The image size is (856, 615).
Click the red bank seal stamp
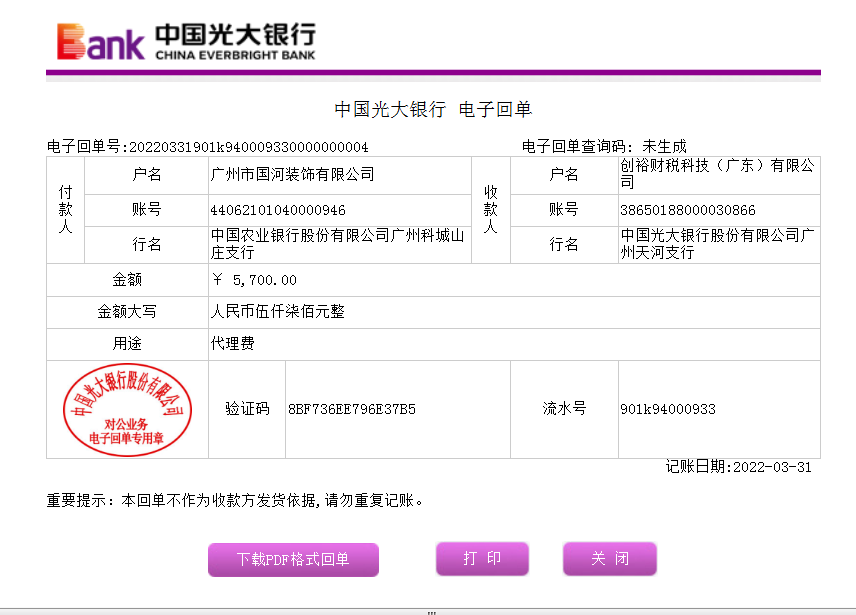pos(127,409)
